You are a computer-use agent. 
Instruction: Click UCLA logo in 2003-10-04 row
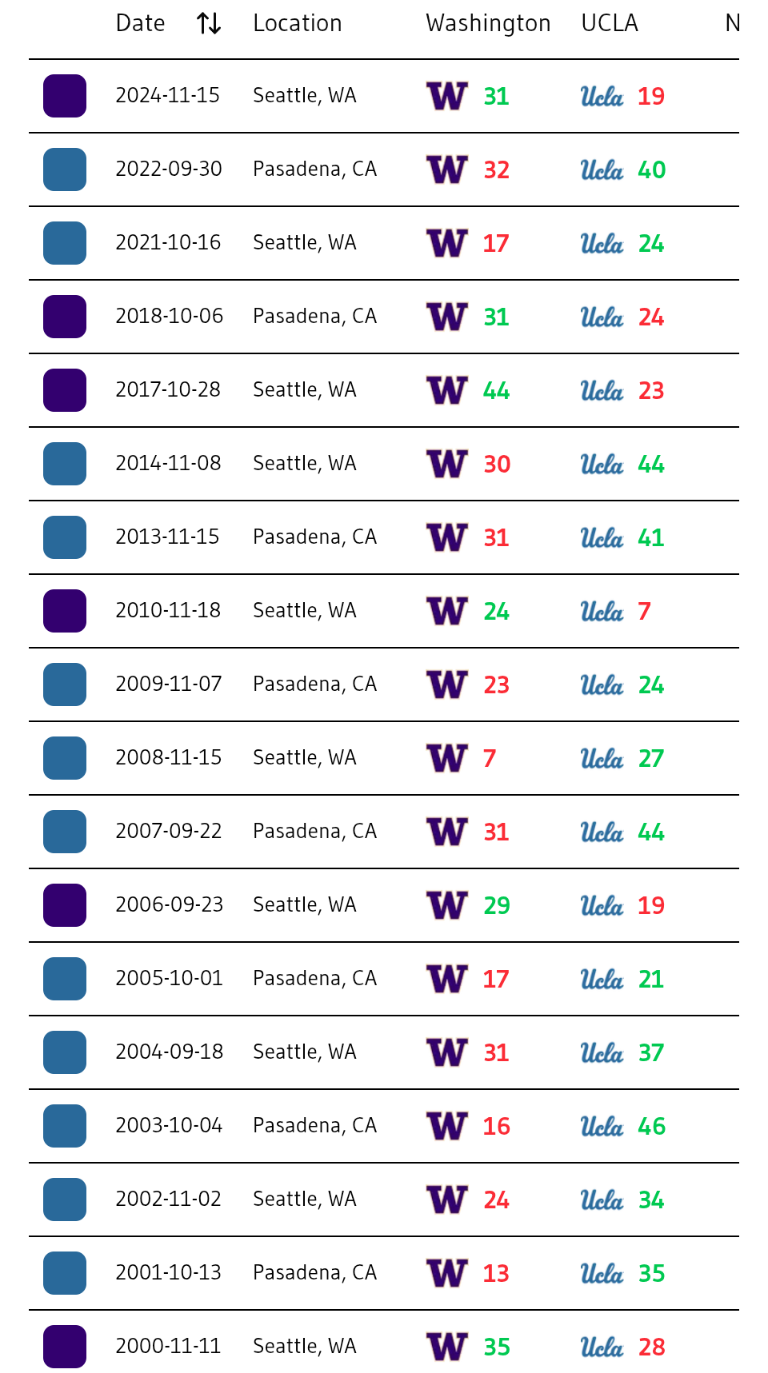tap(602, 1126)
